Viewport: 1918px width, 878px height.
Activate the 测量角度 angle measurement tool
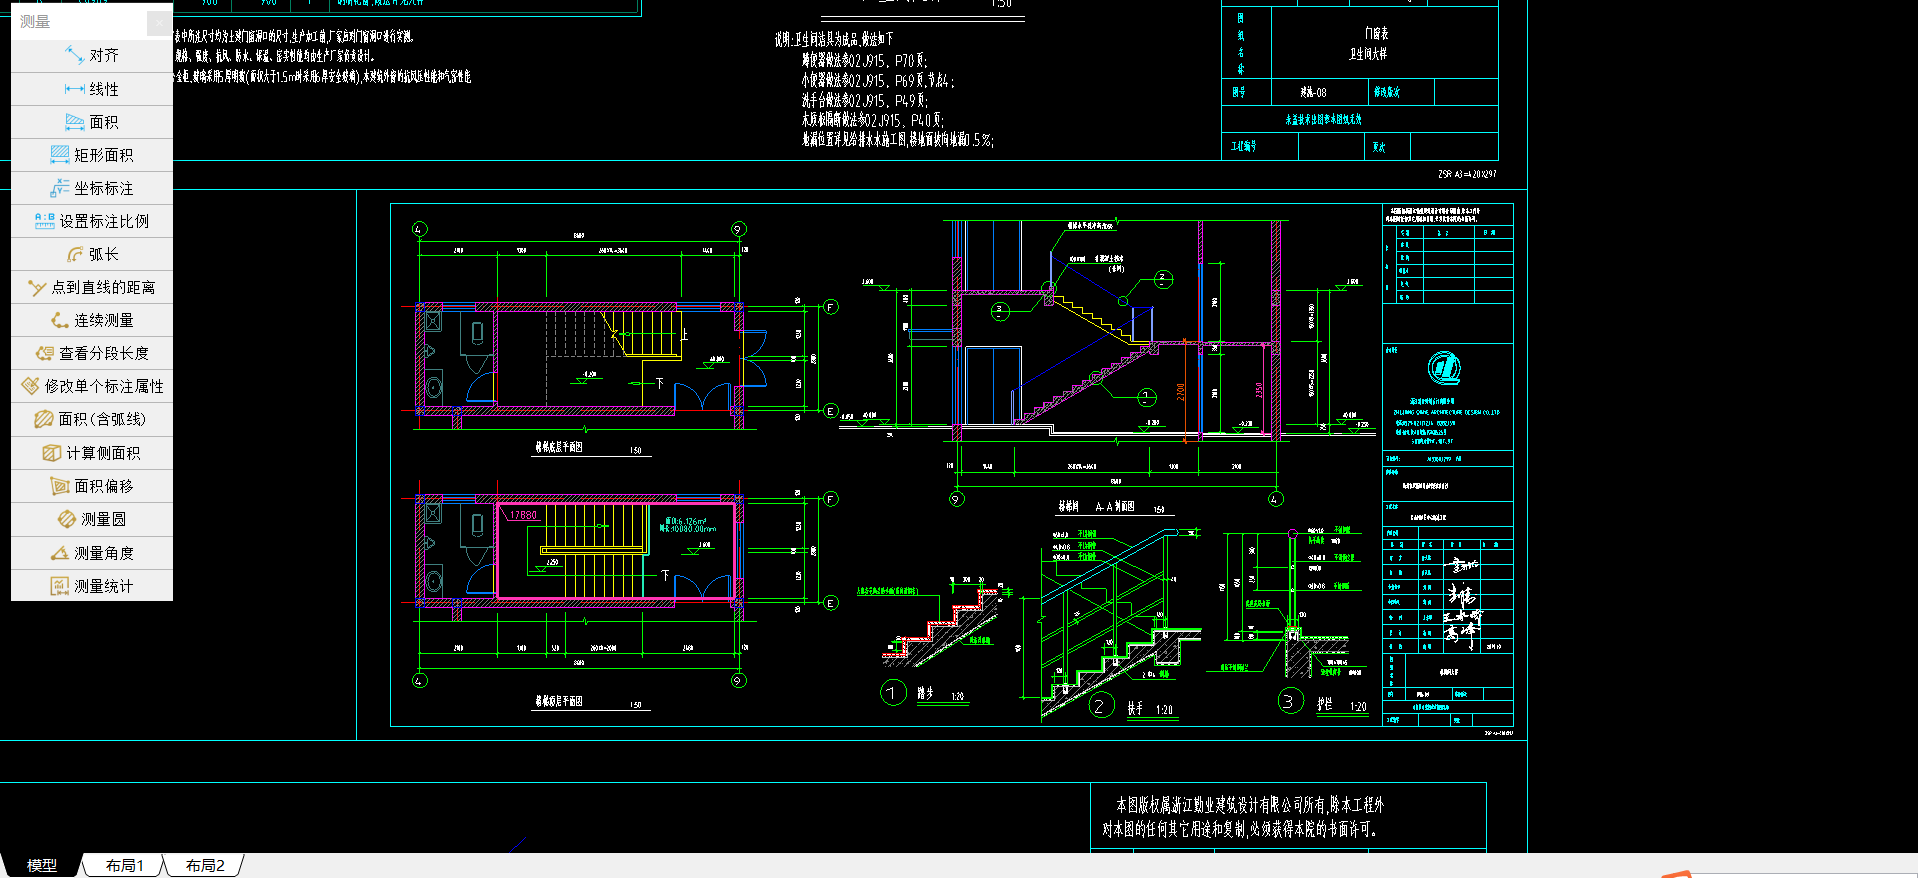click(92, 553)
